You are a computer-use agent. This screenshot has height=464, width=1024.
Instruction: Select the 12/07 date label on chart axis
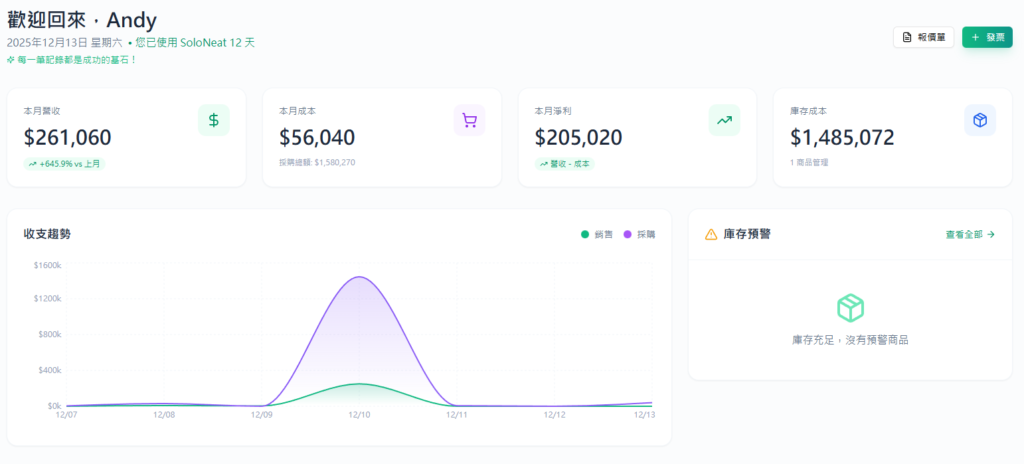click(66, 414)
